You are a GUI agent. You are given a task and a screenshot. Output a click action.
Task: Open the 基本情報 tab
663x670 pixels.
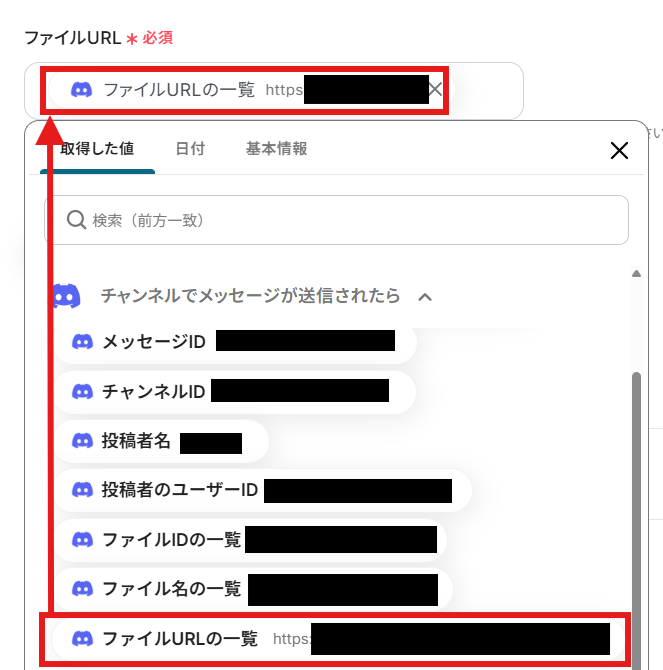click(276, 149)
